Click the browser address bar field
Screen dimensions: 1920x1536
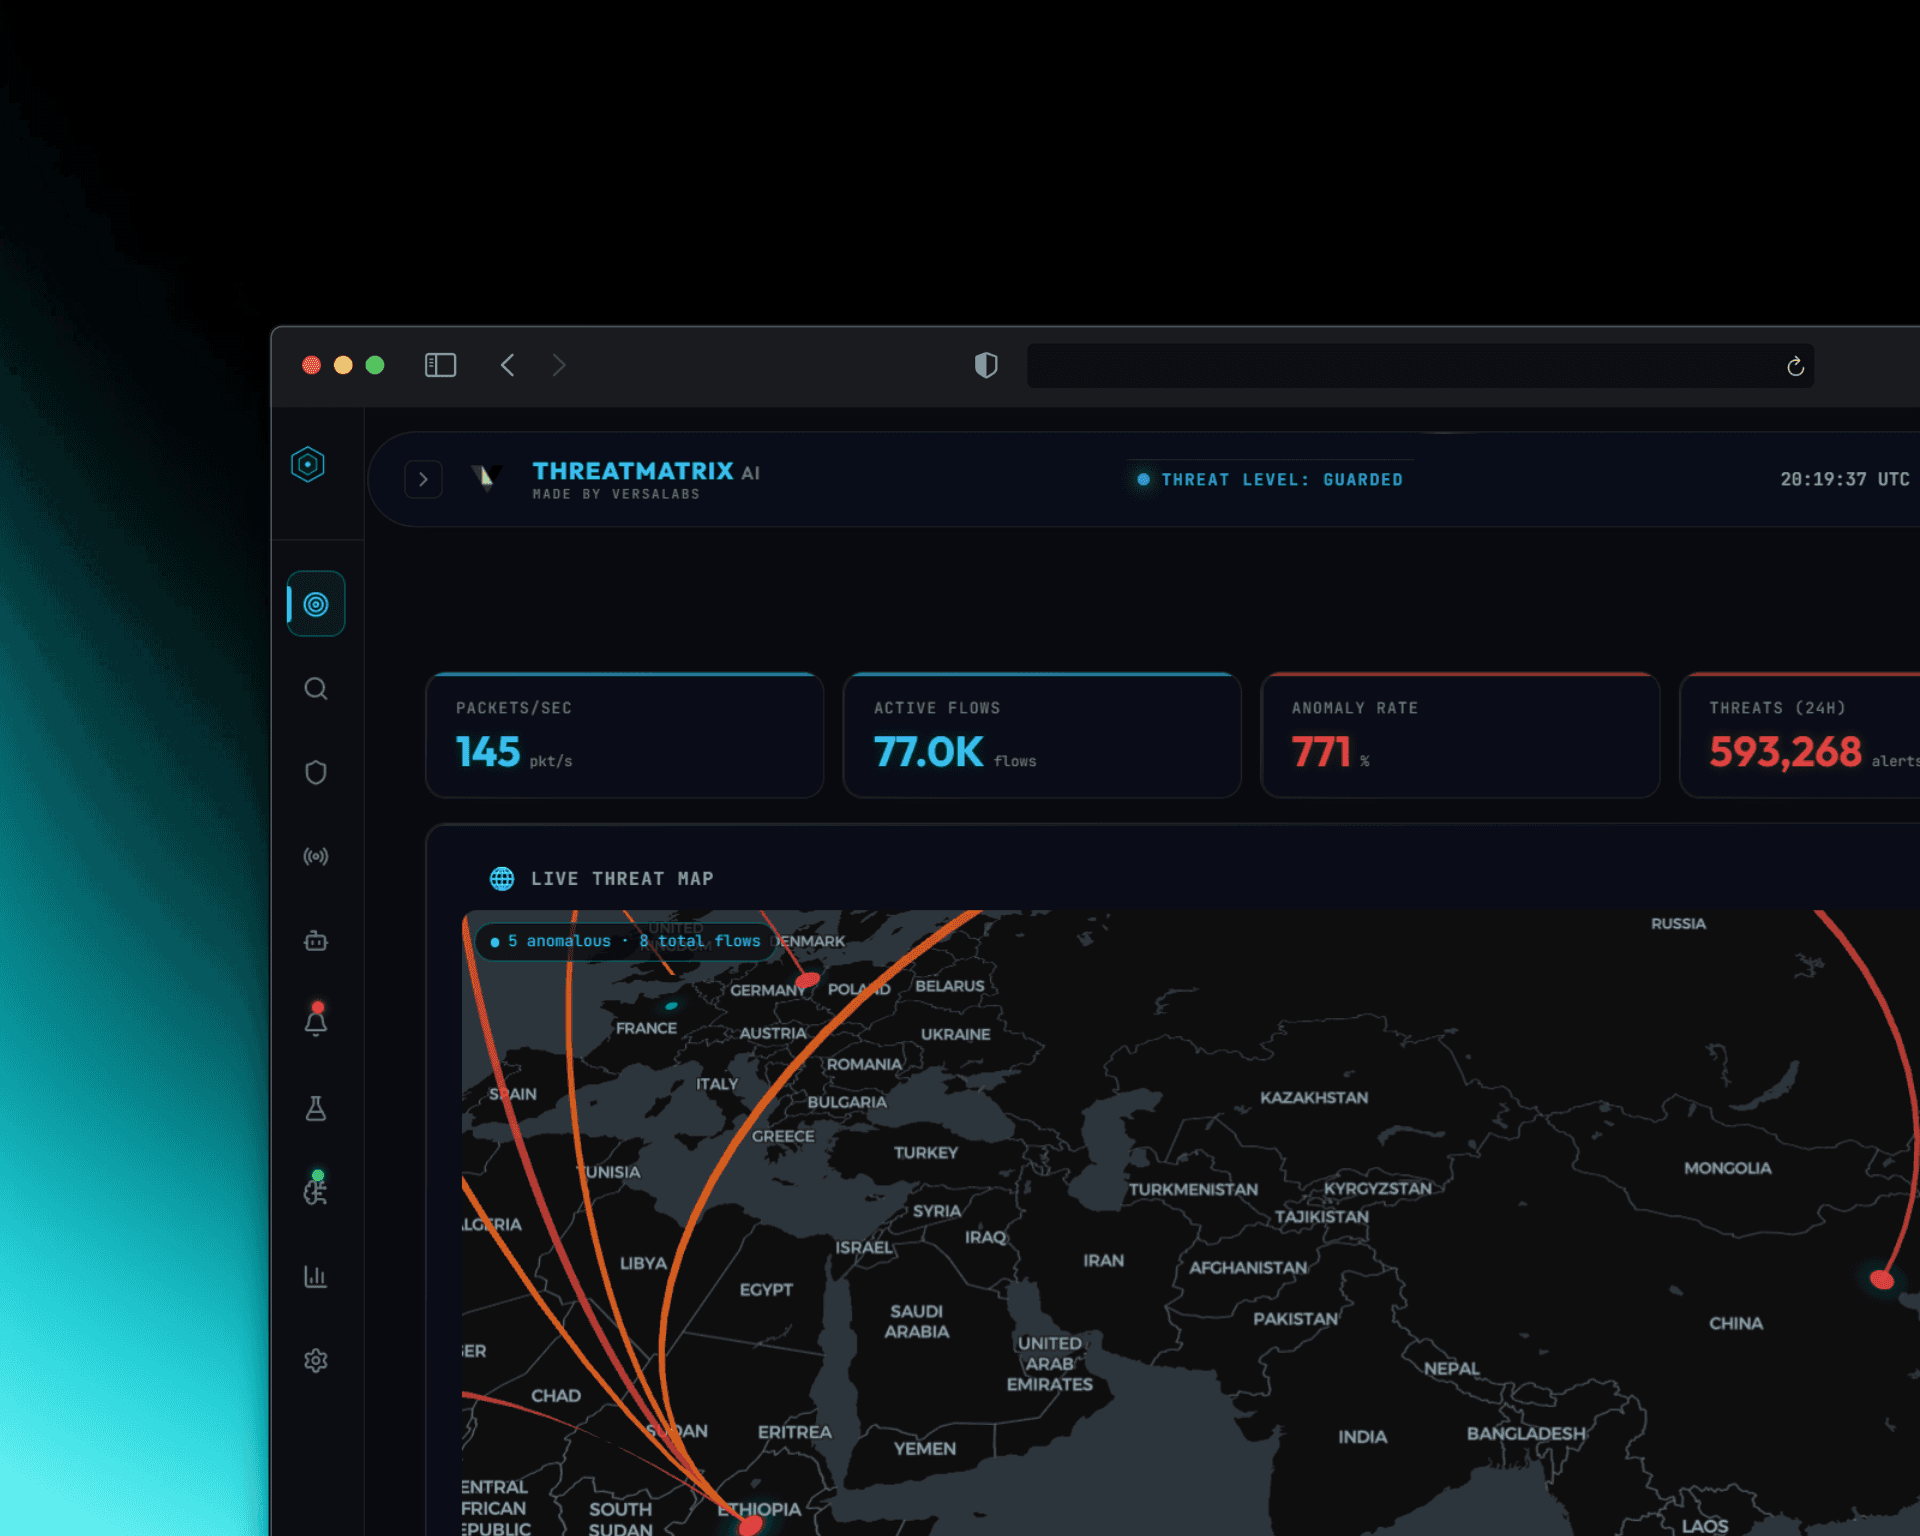1420,366
